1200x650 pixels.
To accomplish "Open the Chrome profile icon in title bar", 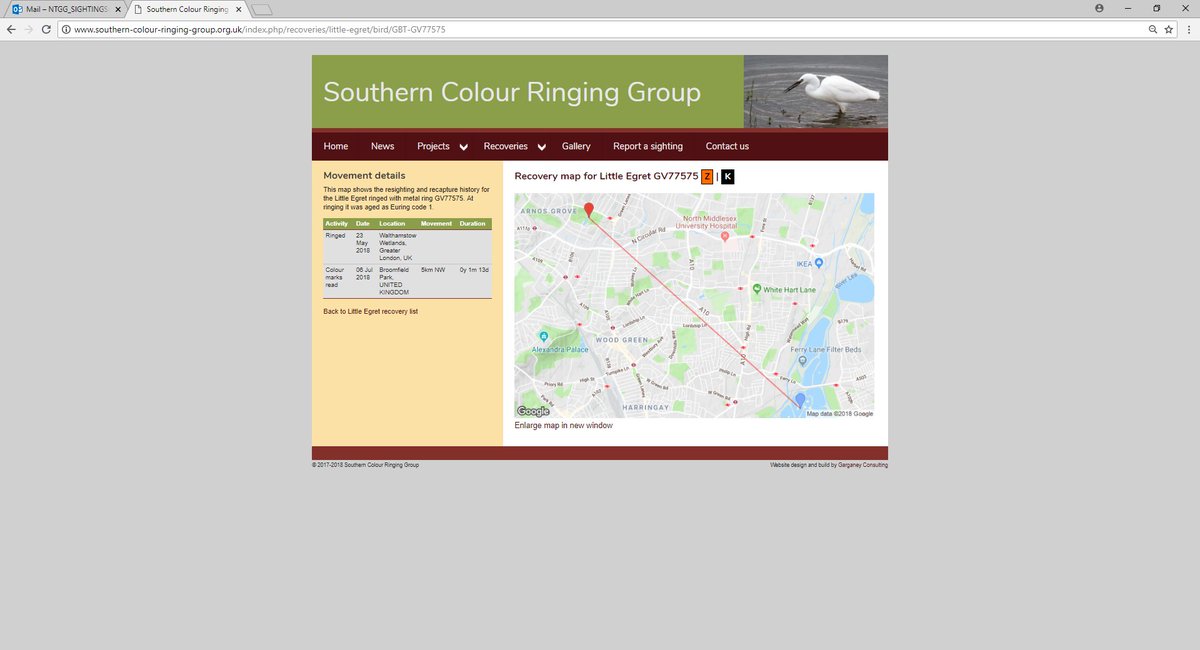I will tap(1100, 8).
